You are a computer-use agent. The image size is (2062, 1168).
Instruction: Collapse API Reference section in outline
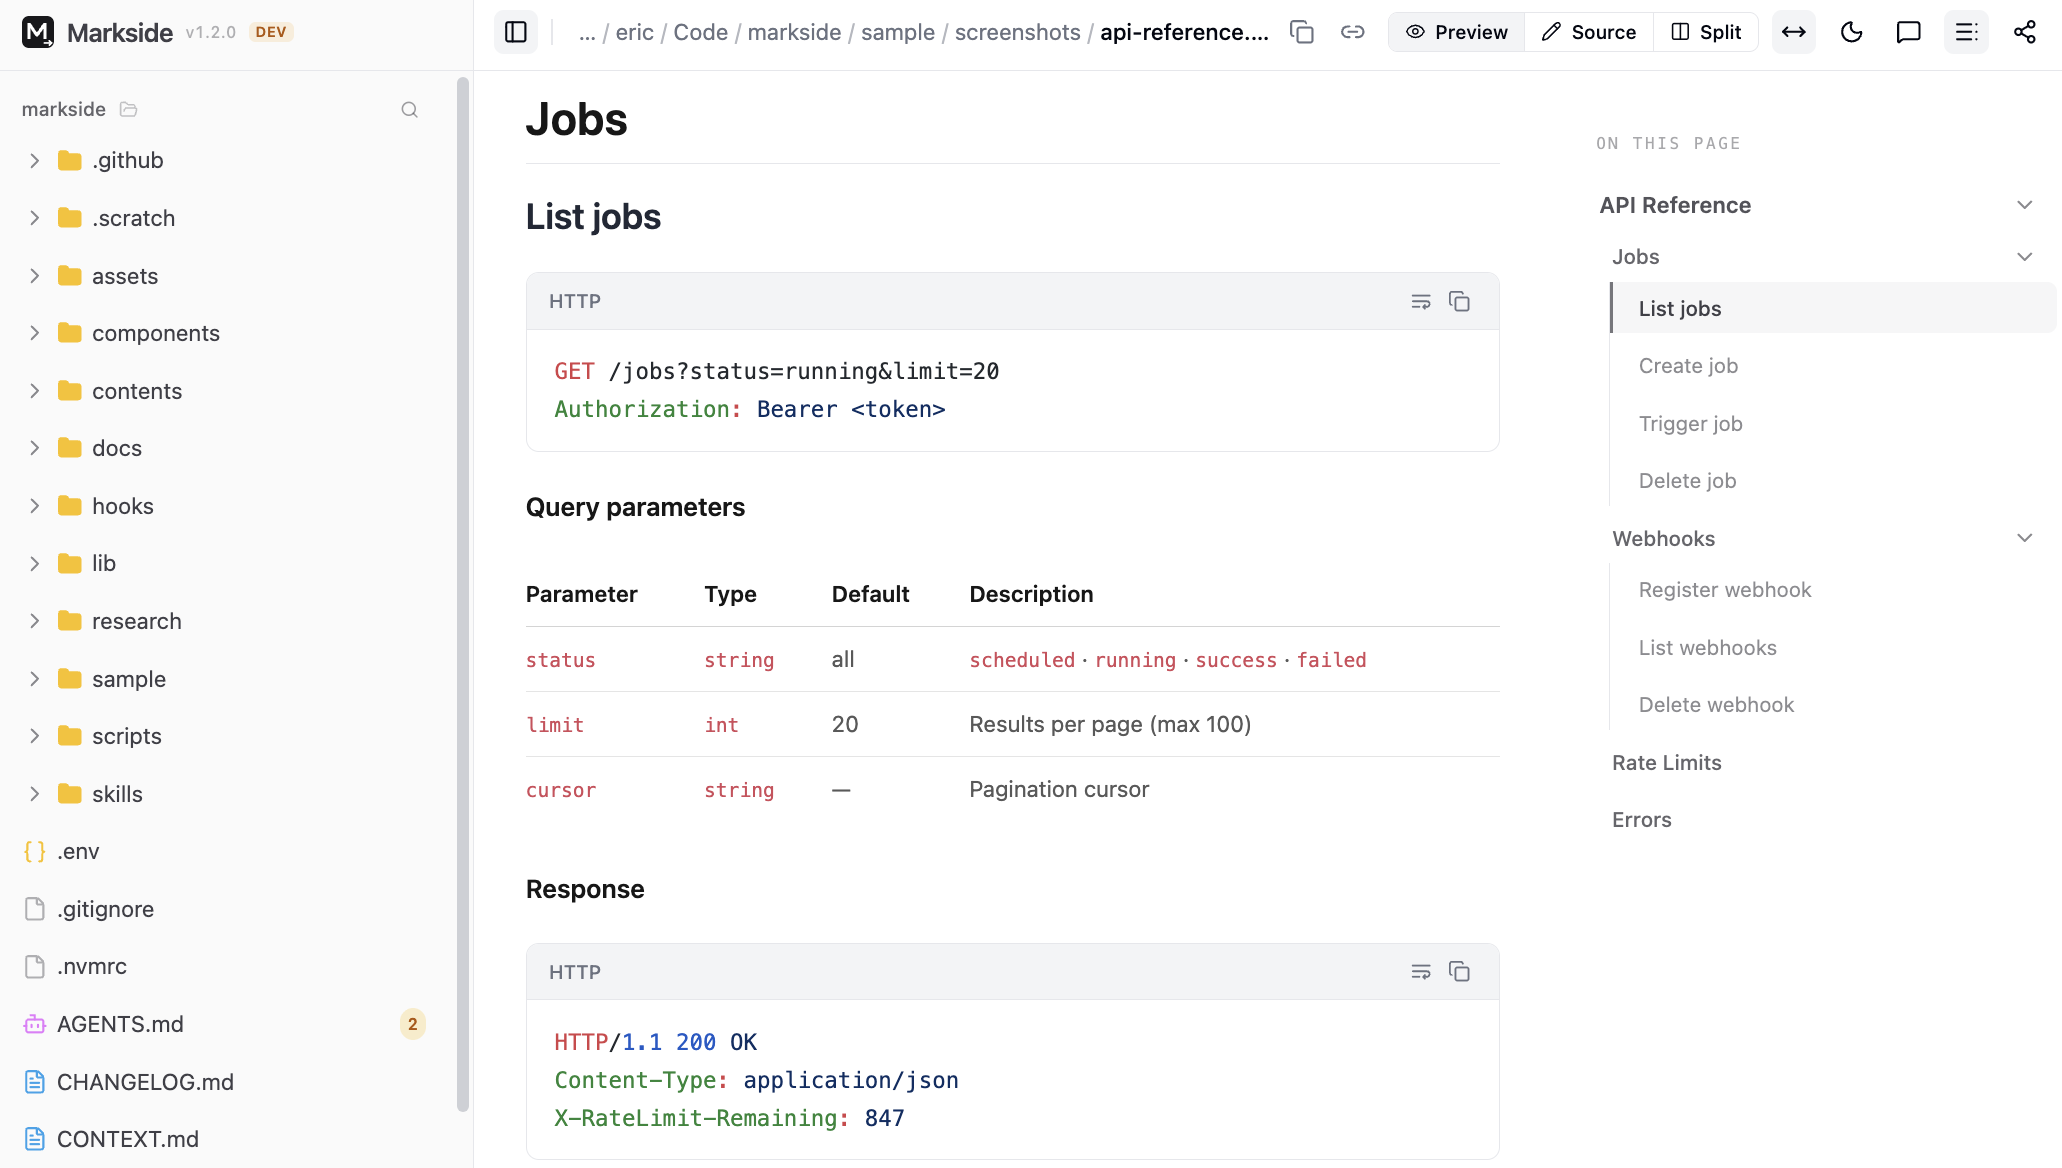pos(2024,205)
